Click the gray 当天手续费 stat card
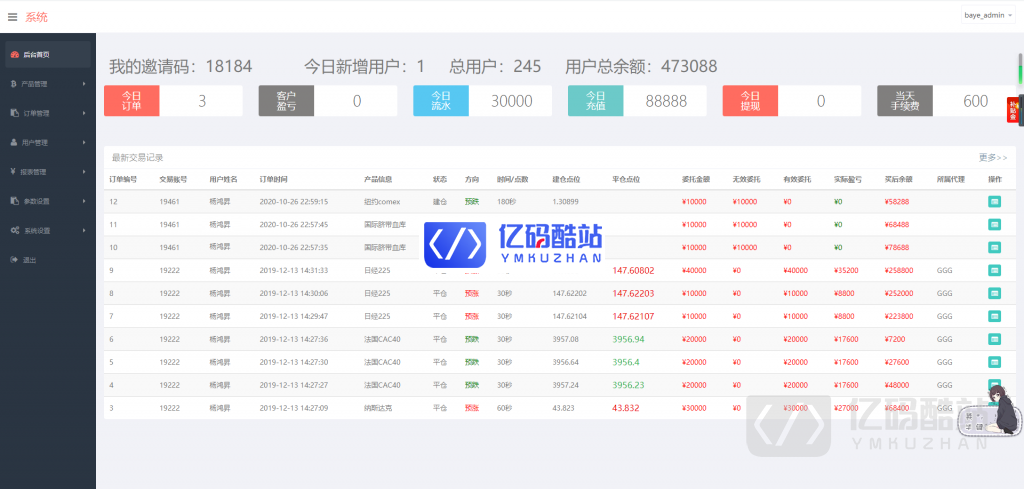 click(x=946, y=101)
